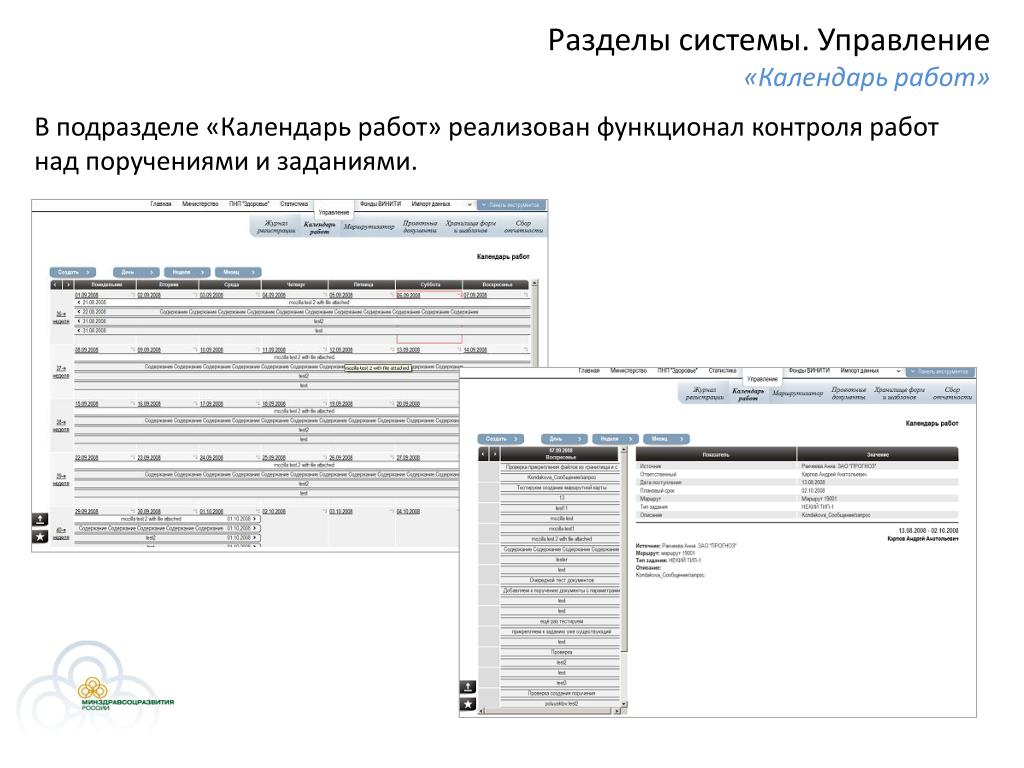1024x768 pixels.
Task: Open 'Министерство' menu in the day view screenshot
Action: (629, 371)
